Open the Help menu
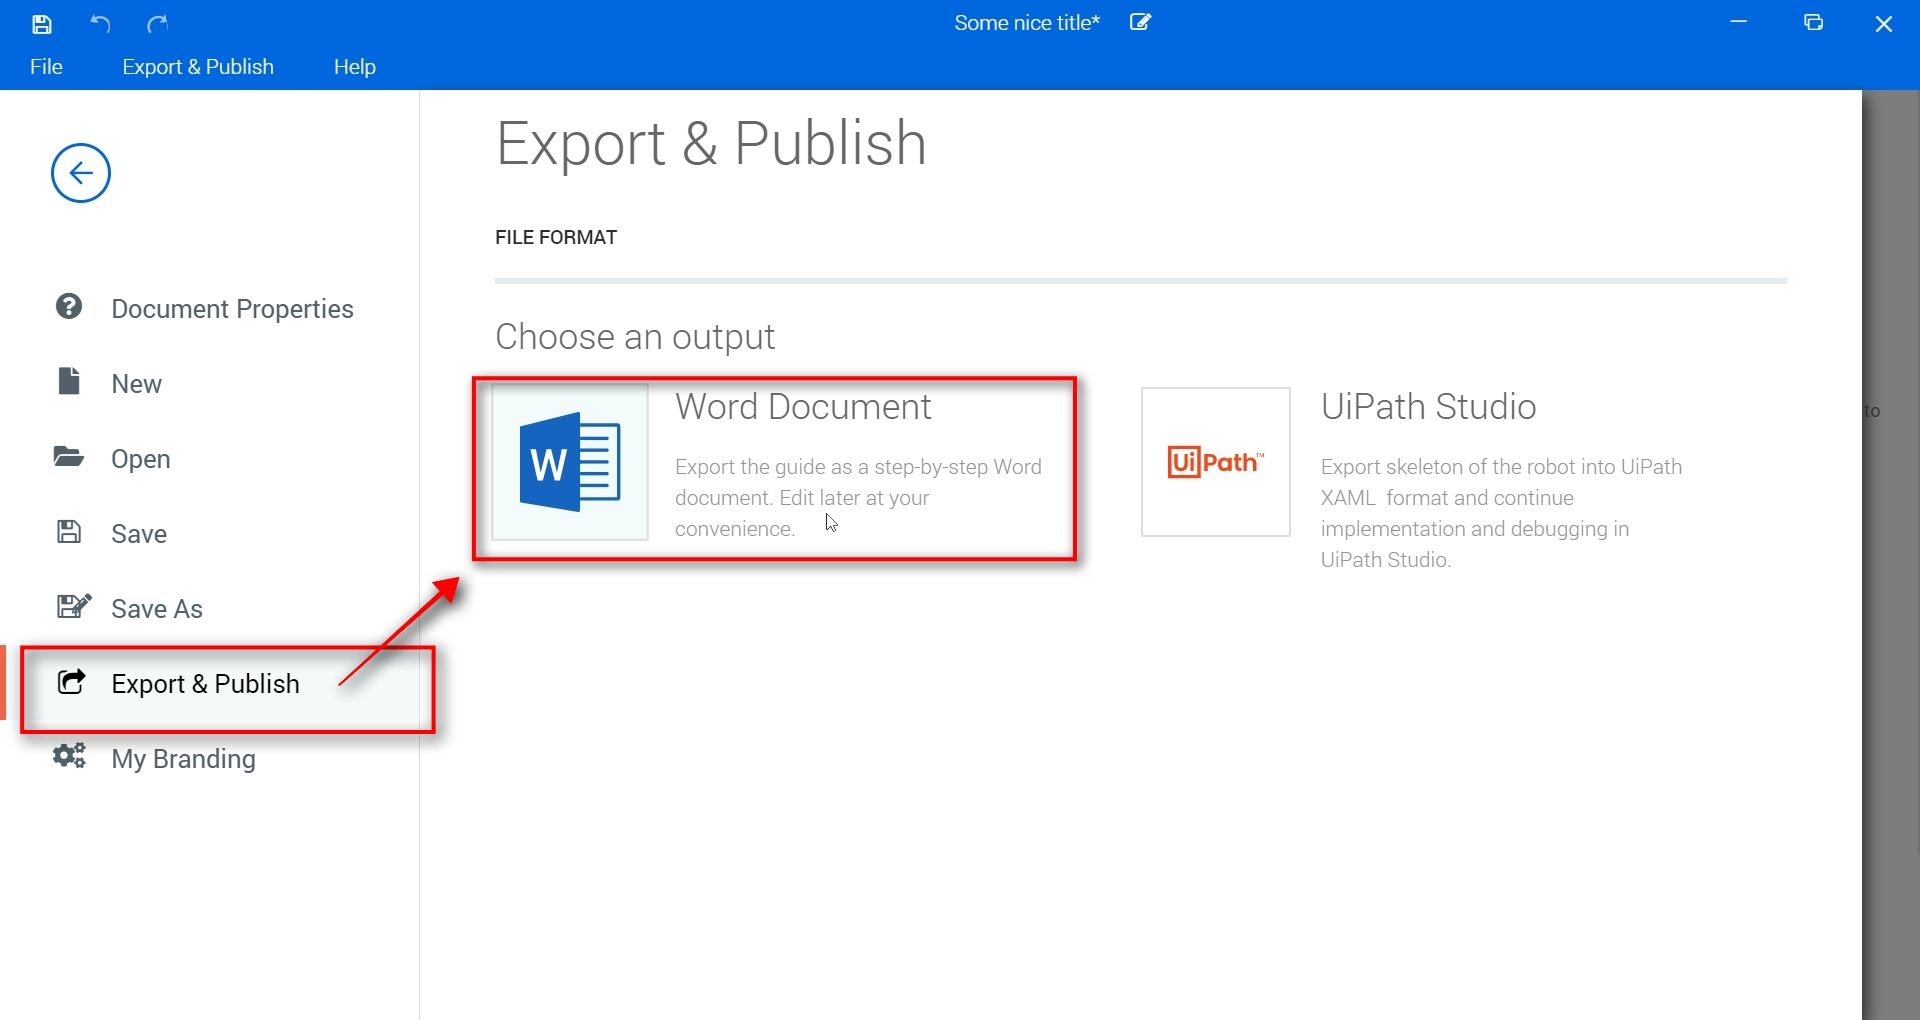The height and width of the screenshot is (1020, 1920). coord(355,67)
